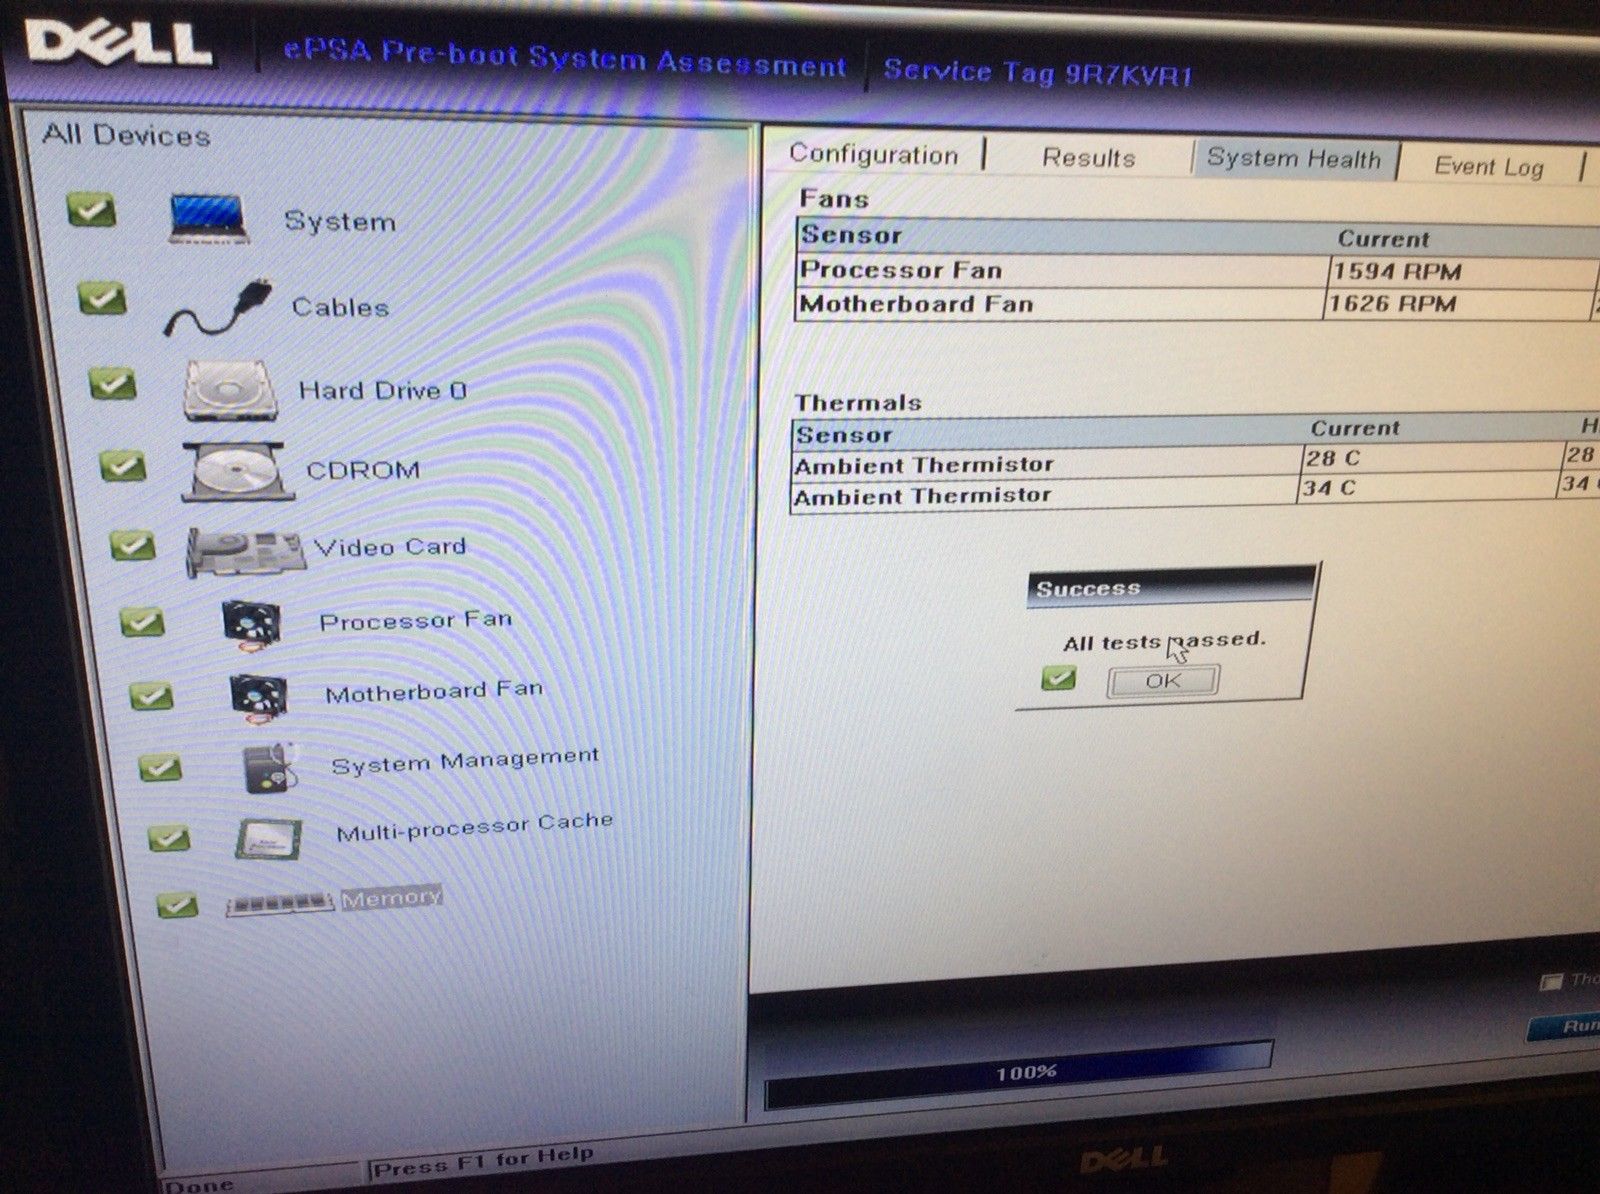Screen dimensions: 1600x1194
Task: Click the Multi-processor Cache chip icon
Action: coord(267,838)
